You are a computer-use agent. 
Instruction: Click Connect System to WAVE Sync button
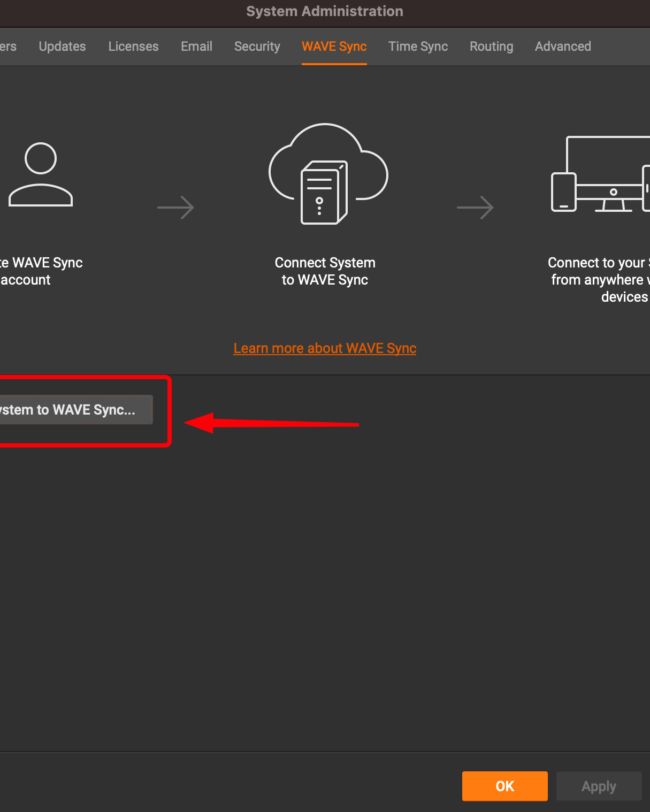76,410
